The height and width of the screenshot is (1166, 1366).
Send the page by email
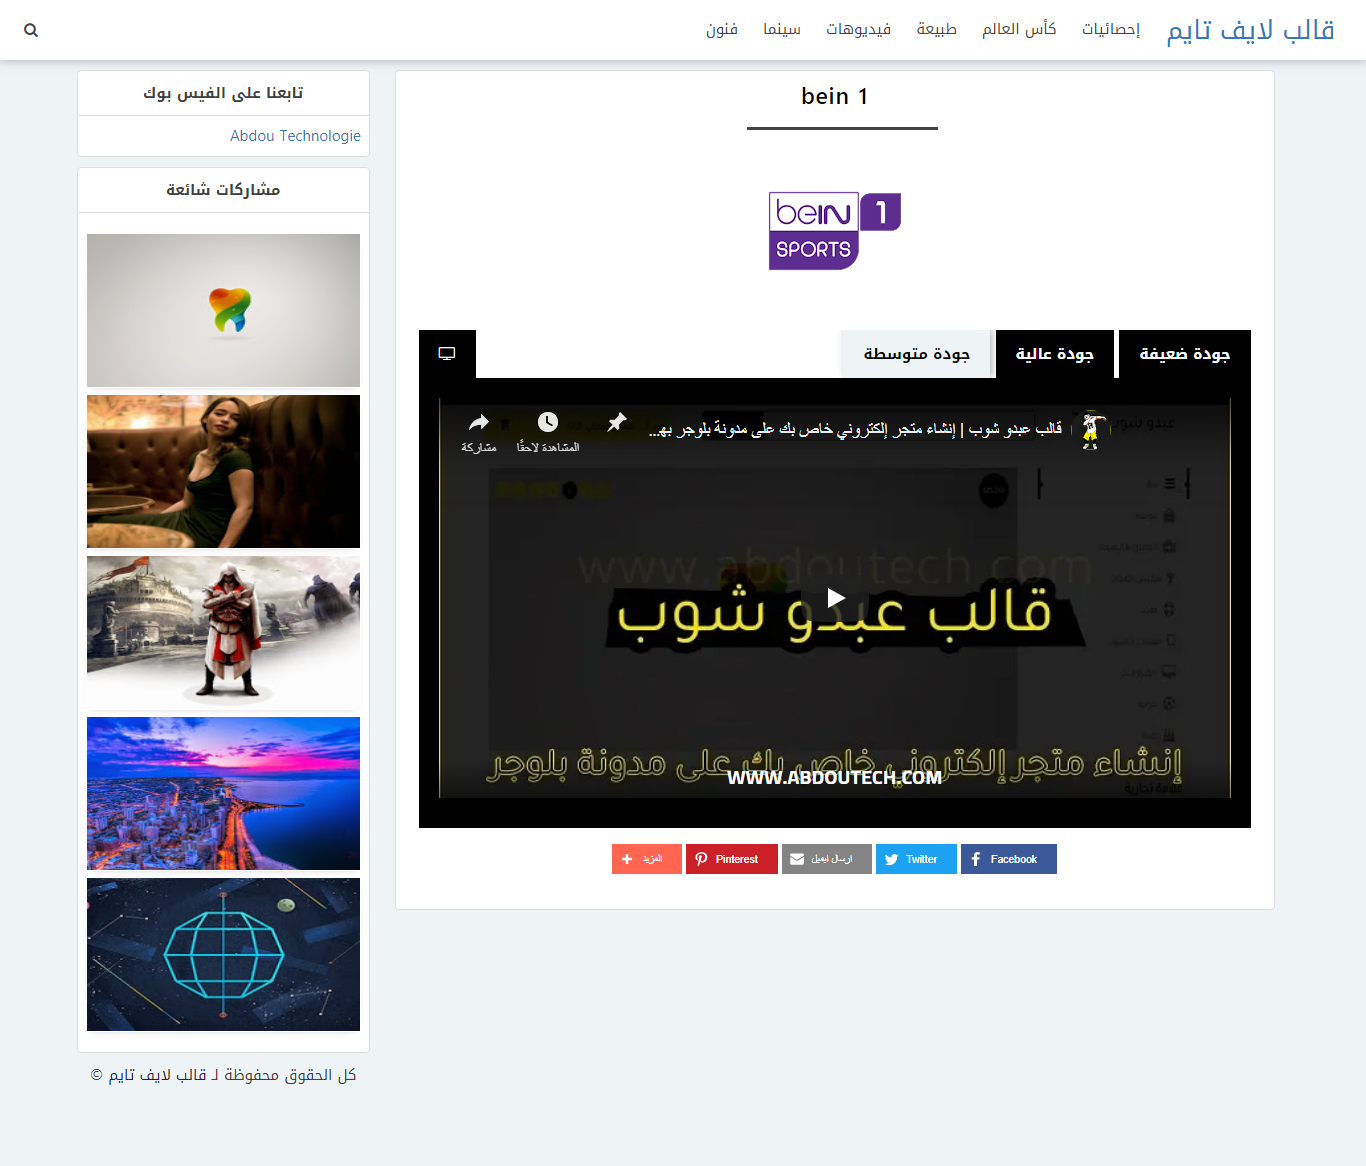click(x=827, y=859)
